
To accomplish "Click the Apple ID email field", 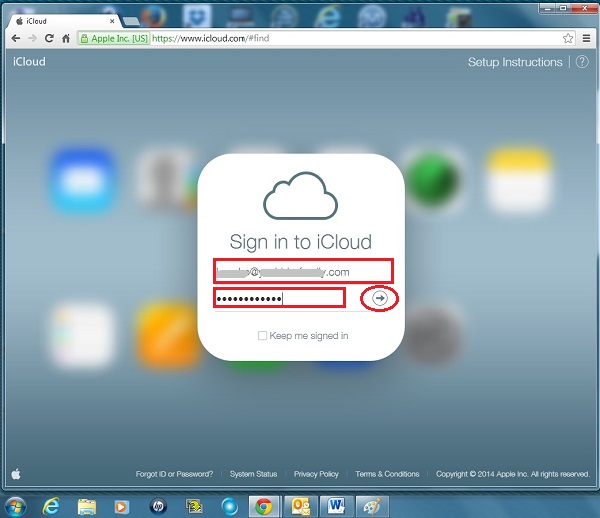I will click(x=303, y=271).
